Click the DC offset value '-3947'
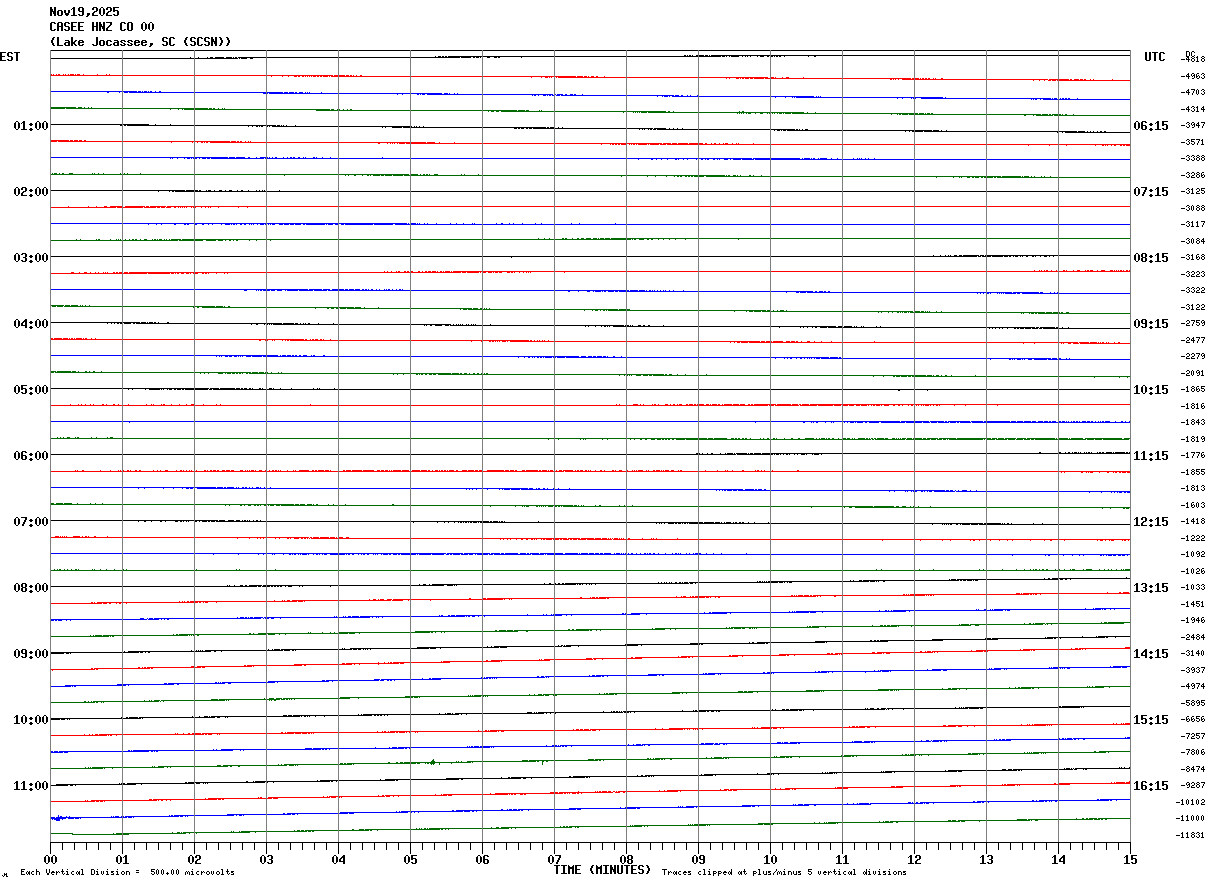 [x=1193, y=126]
